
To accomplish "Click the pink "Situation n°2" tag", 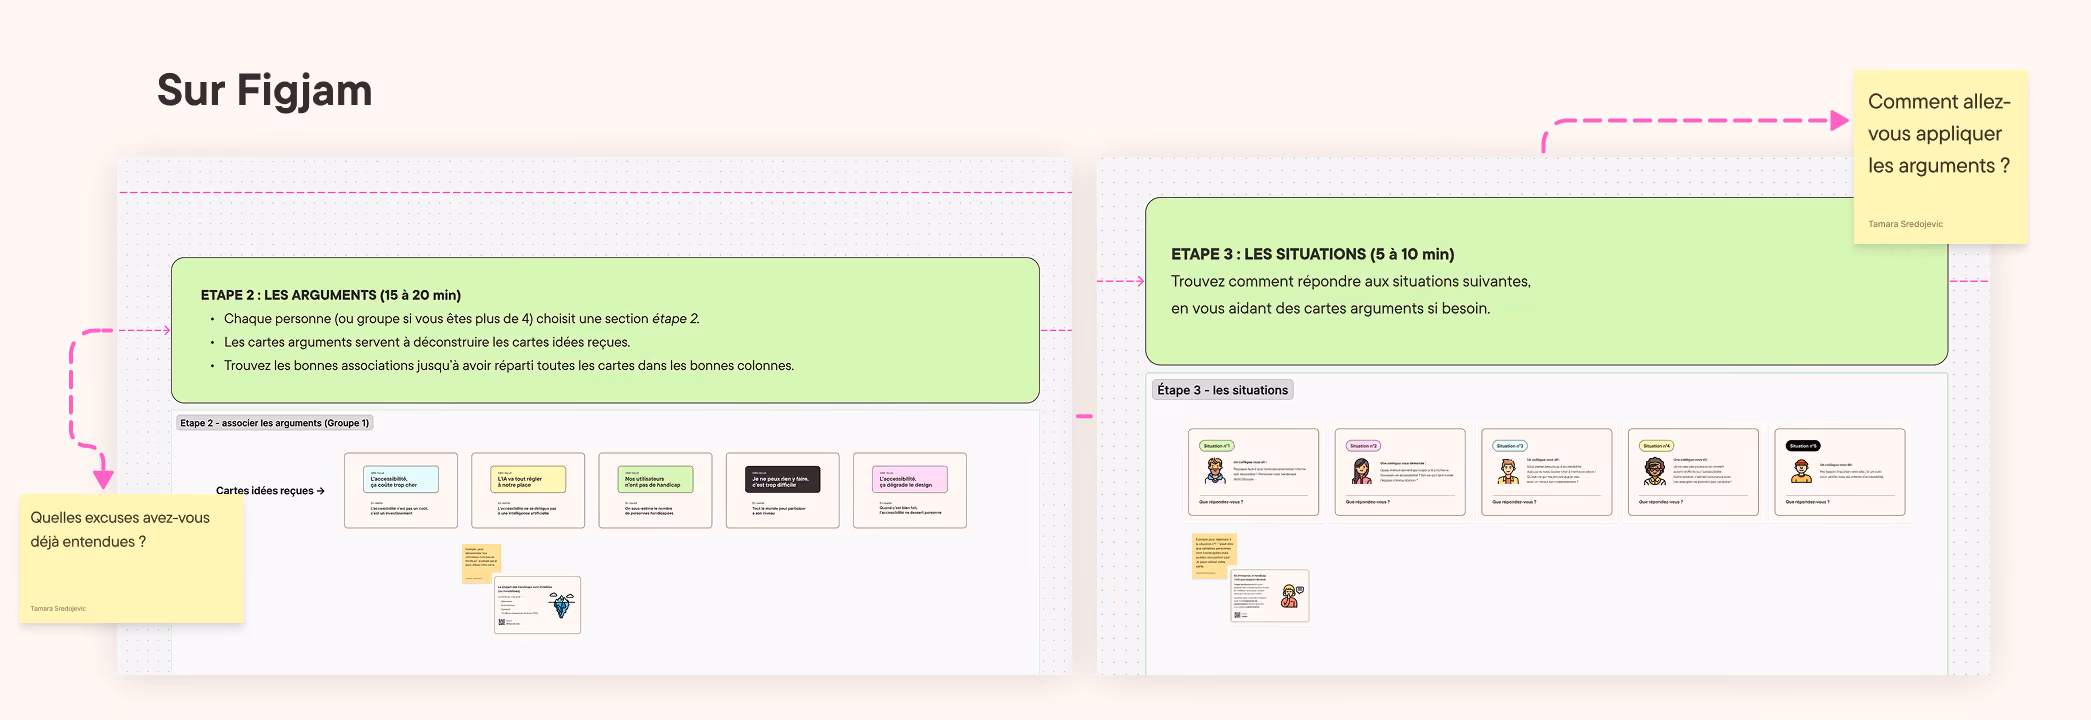I will (1364, 446).
